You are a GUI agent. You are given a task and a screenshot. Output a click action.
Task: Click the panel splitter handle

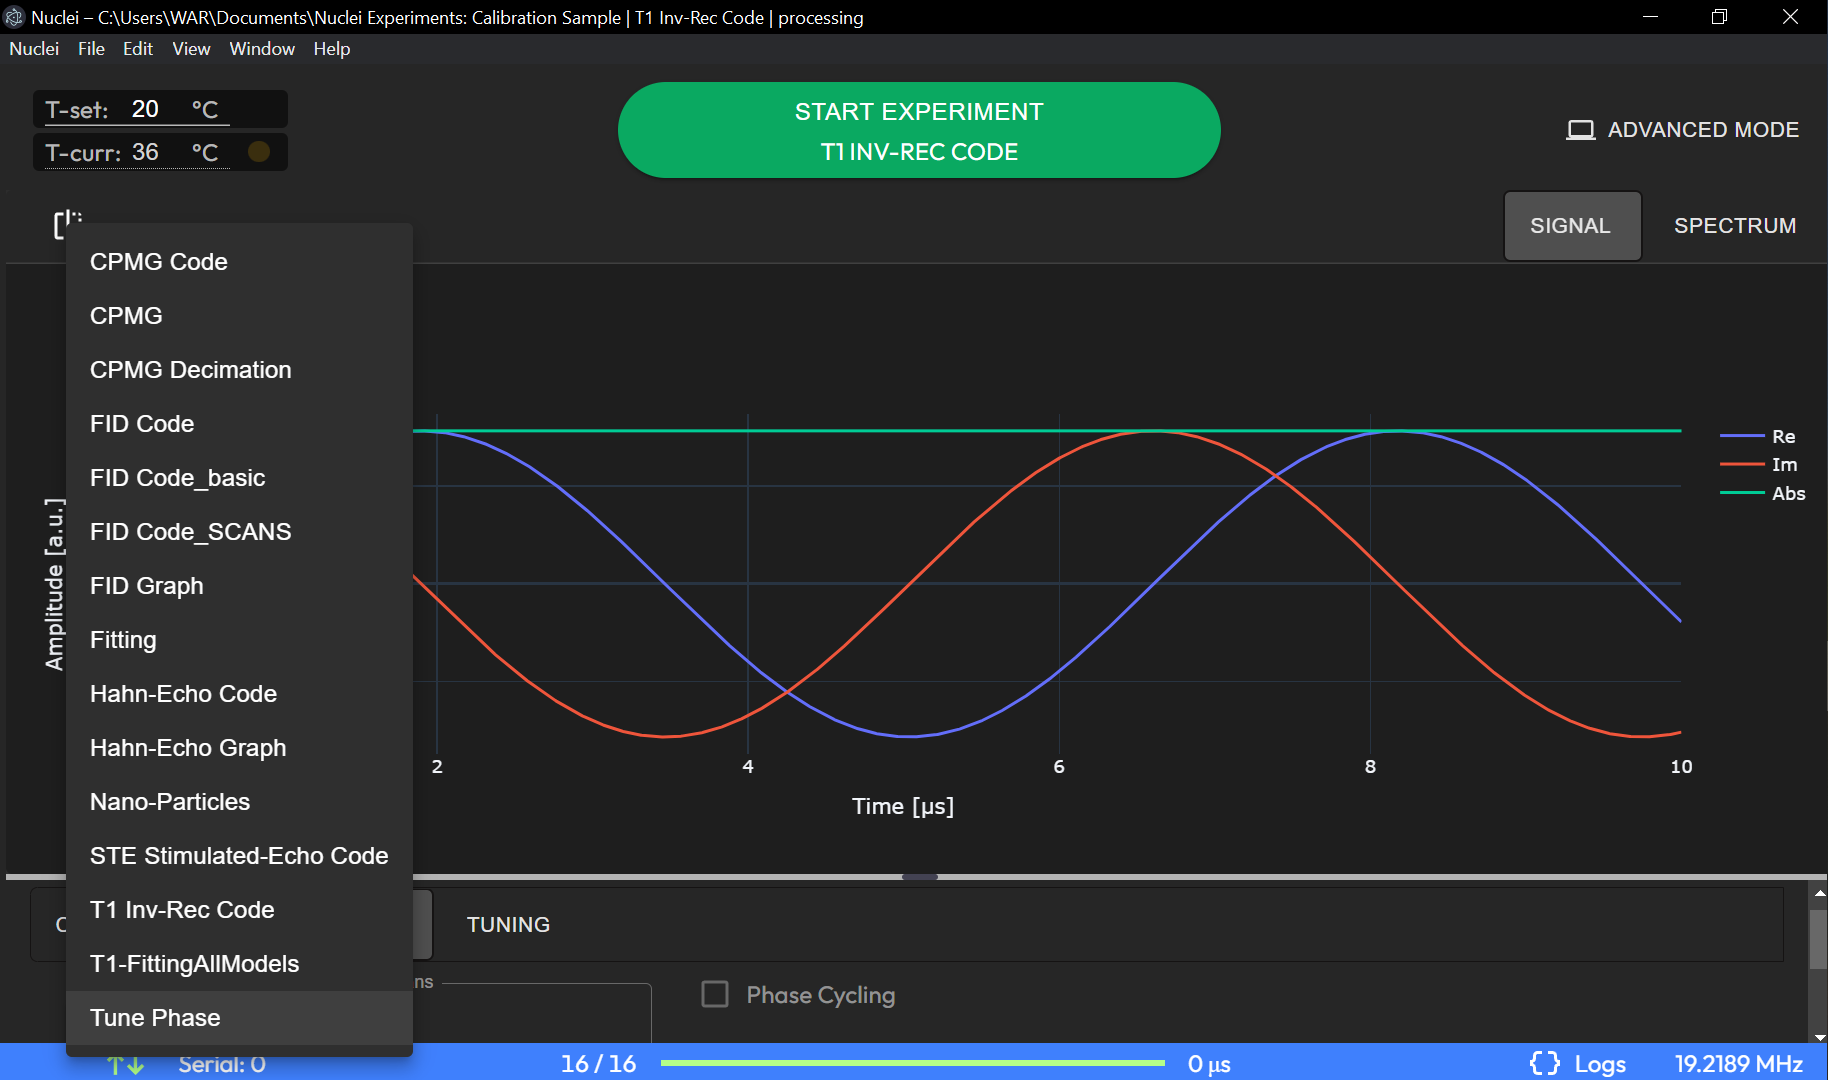point(919,877)
